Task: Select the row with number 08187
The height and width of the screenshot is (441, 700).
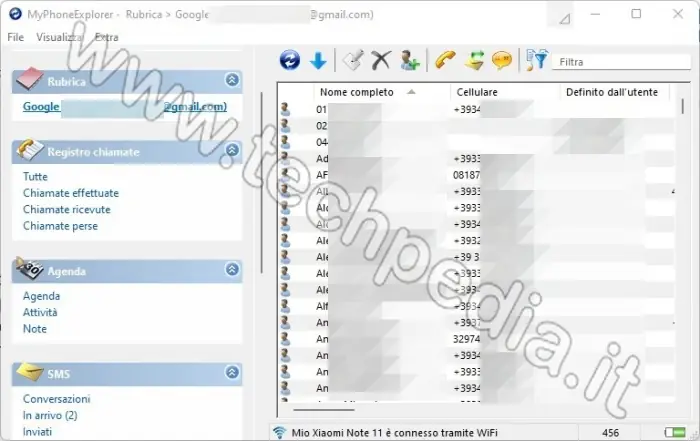Action: tap(477, 175)
